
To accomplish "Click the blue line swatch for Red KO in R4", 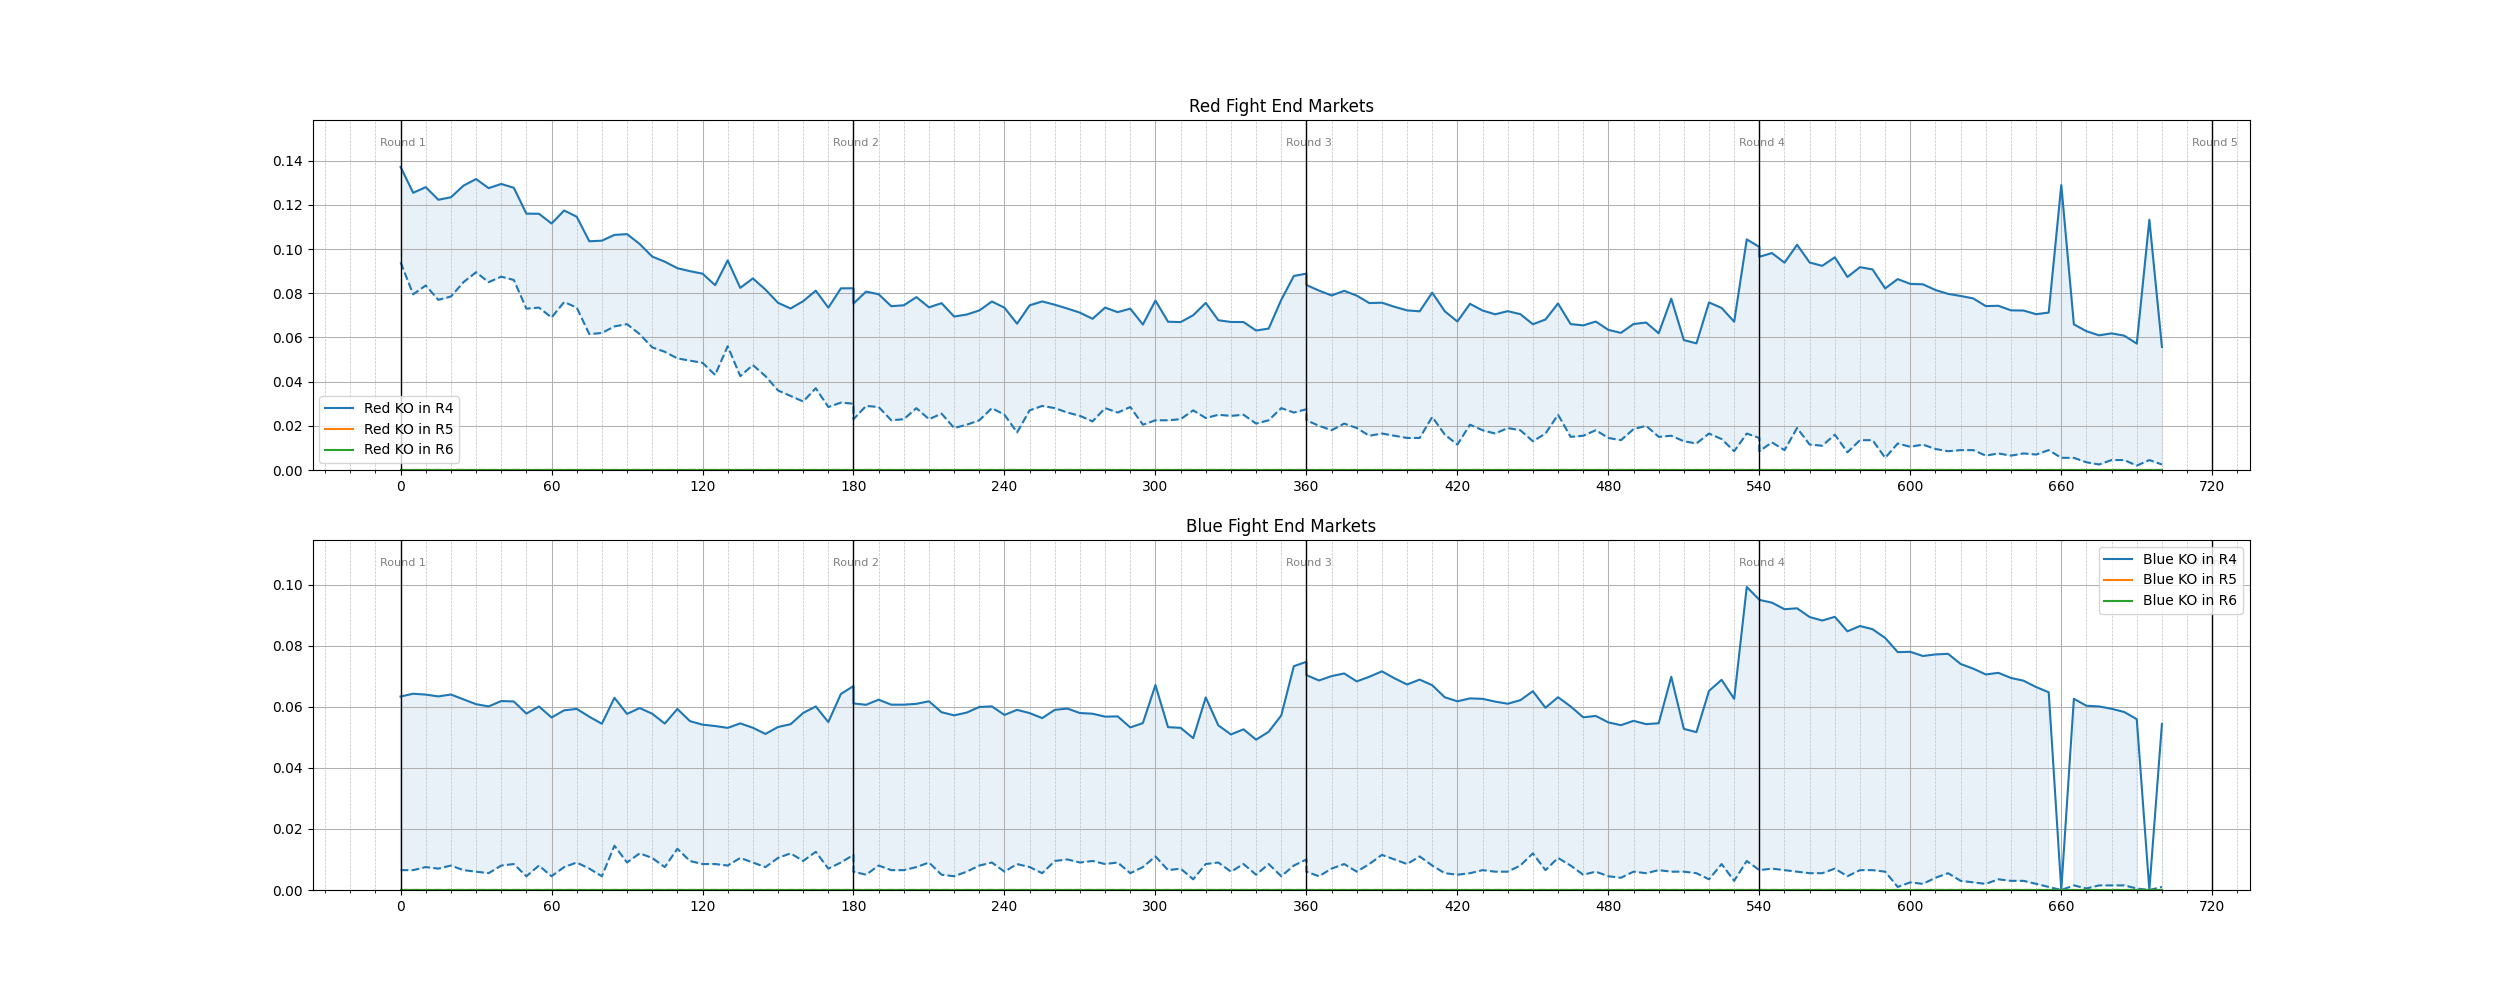I will click(339, 408).
